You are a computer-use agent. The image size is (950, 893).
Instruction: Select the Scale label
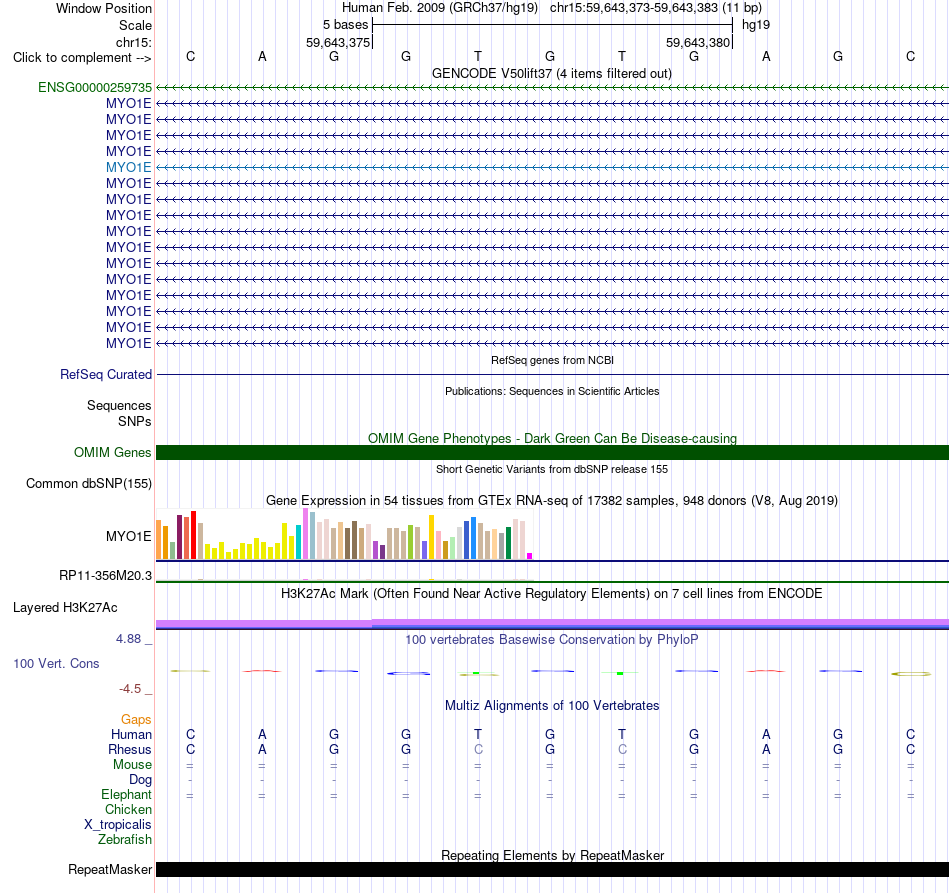click(x=135, y=25)
